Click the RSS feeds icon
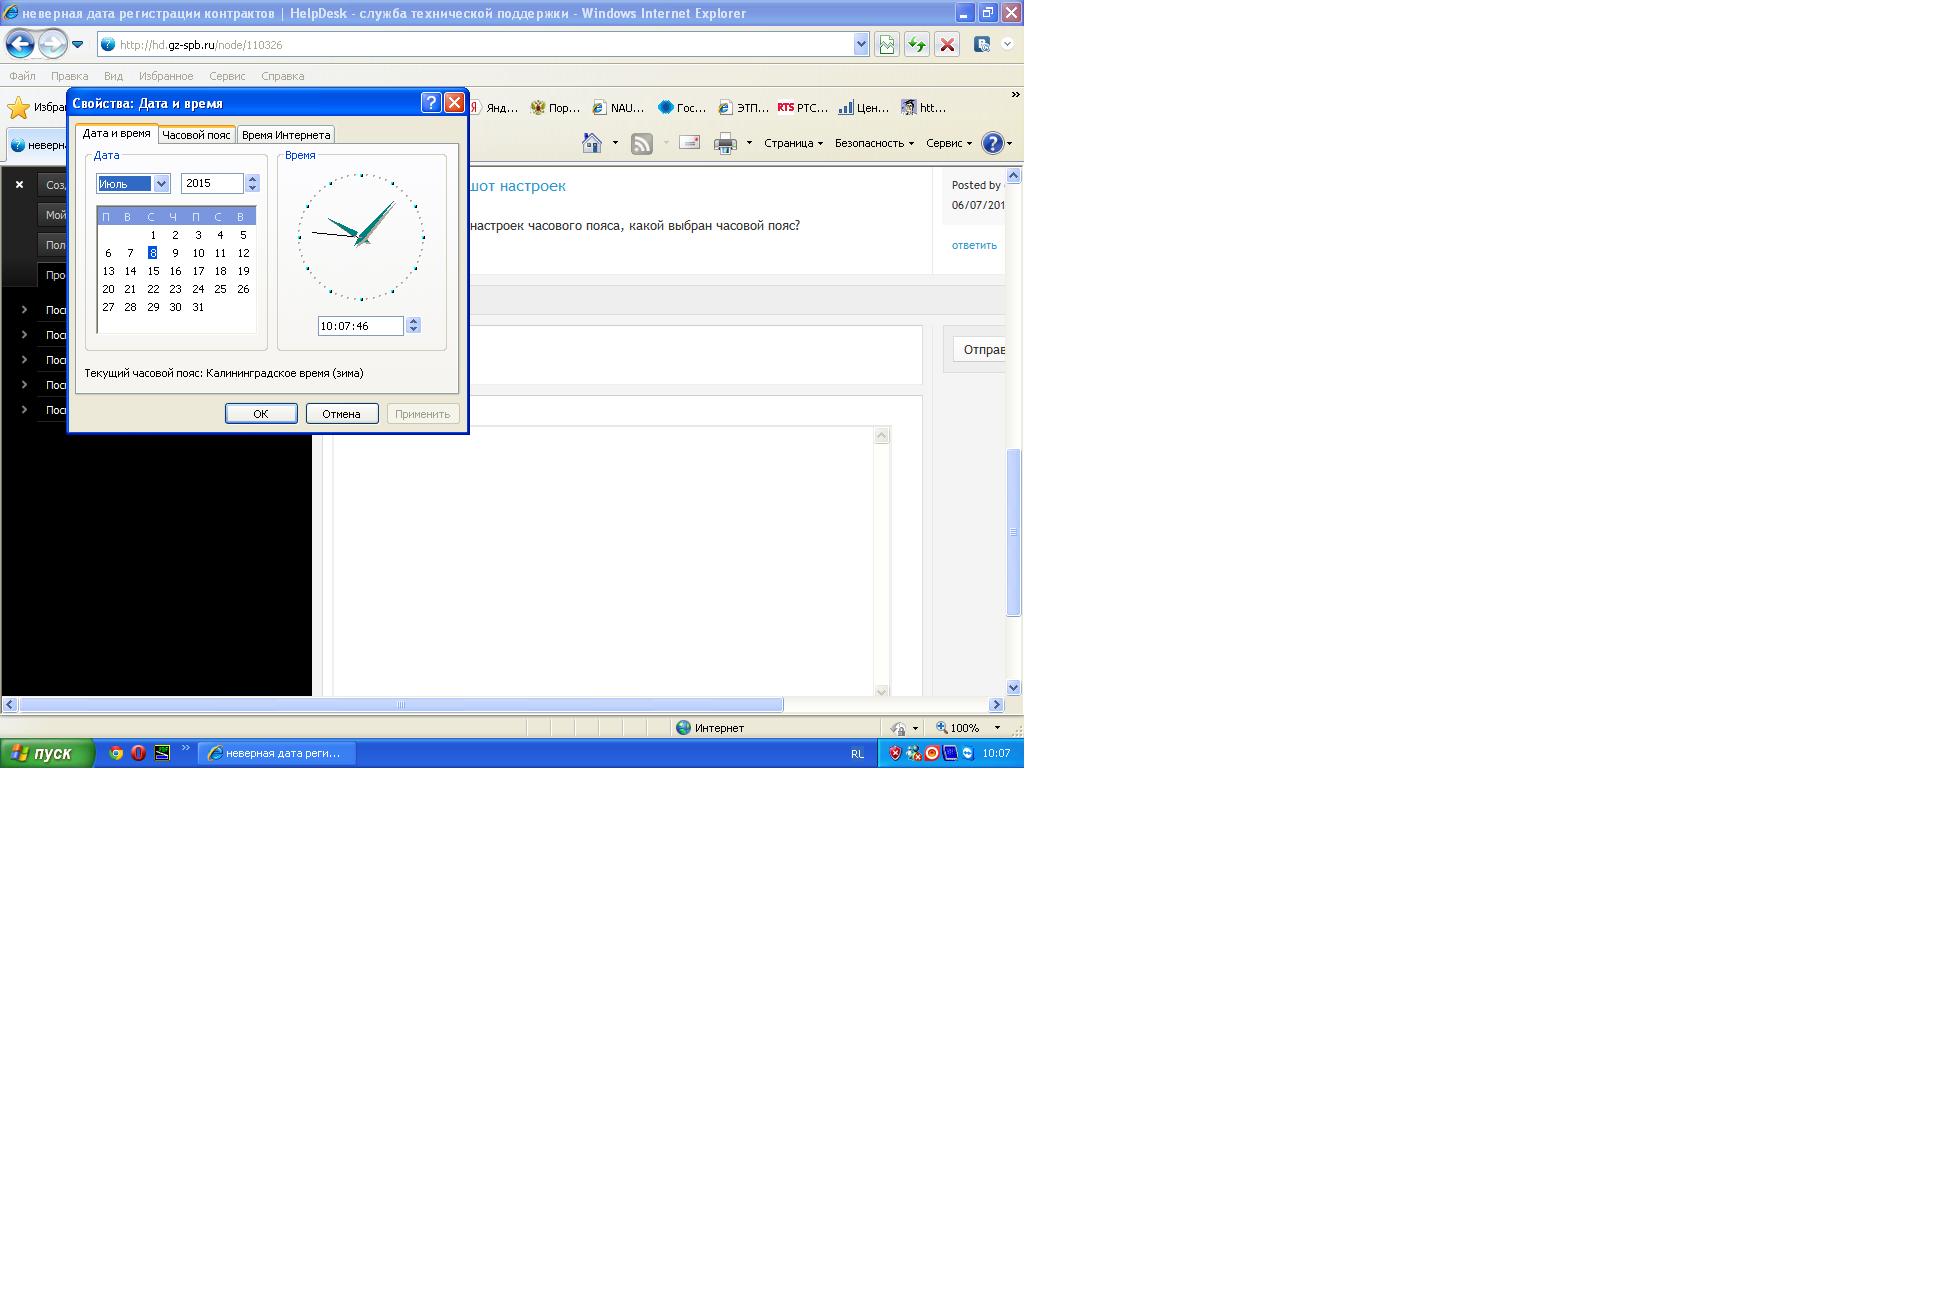1950x1305 pixels. (x=642, y=143)
